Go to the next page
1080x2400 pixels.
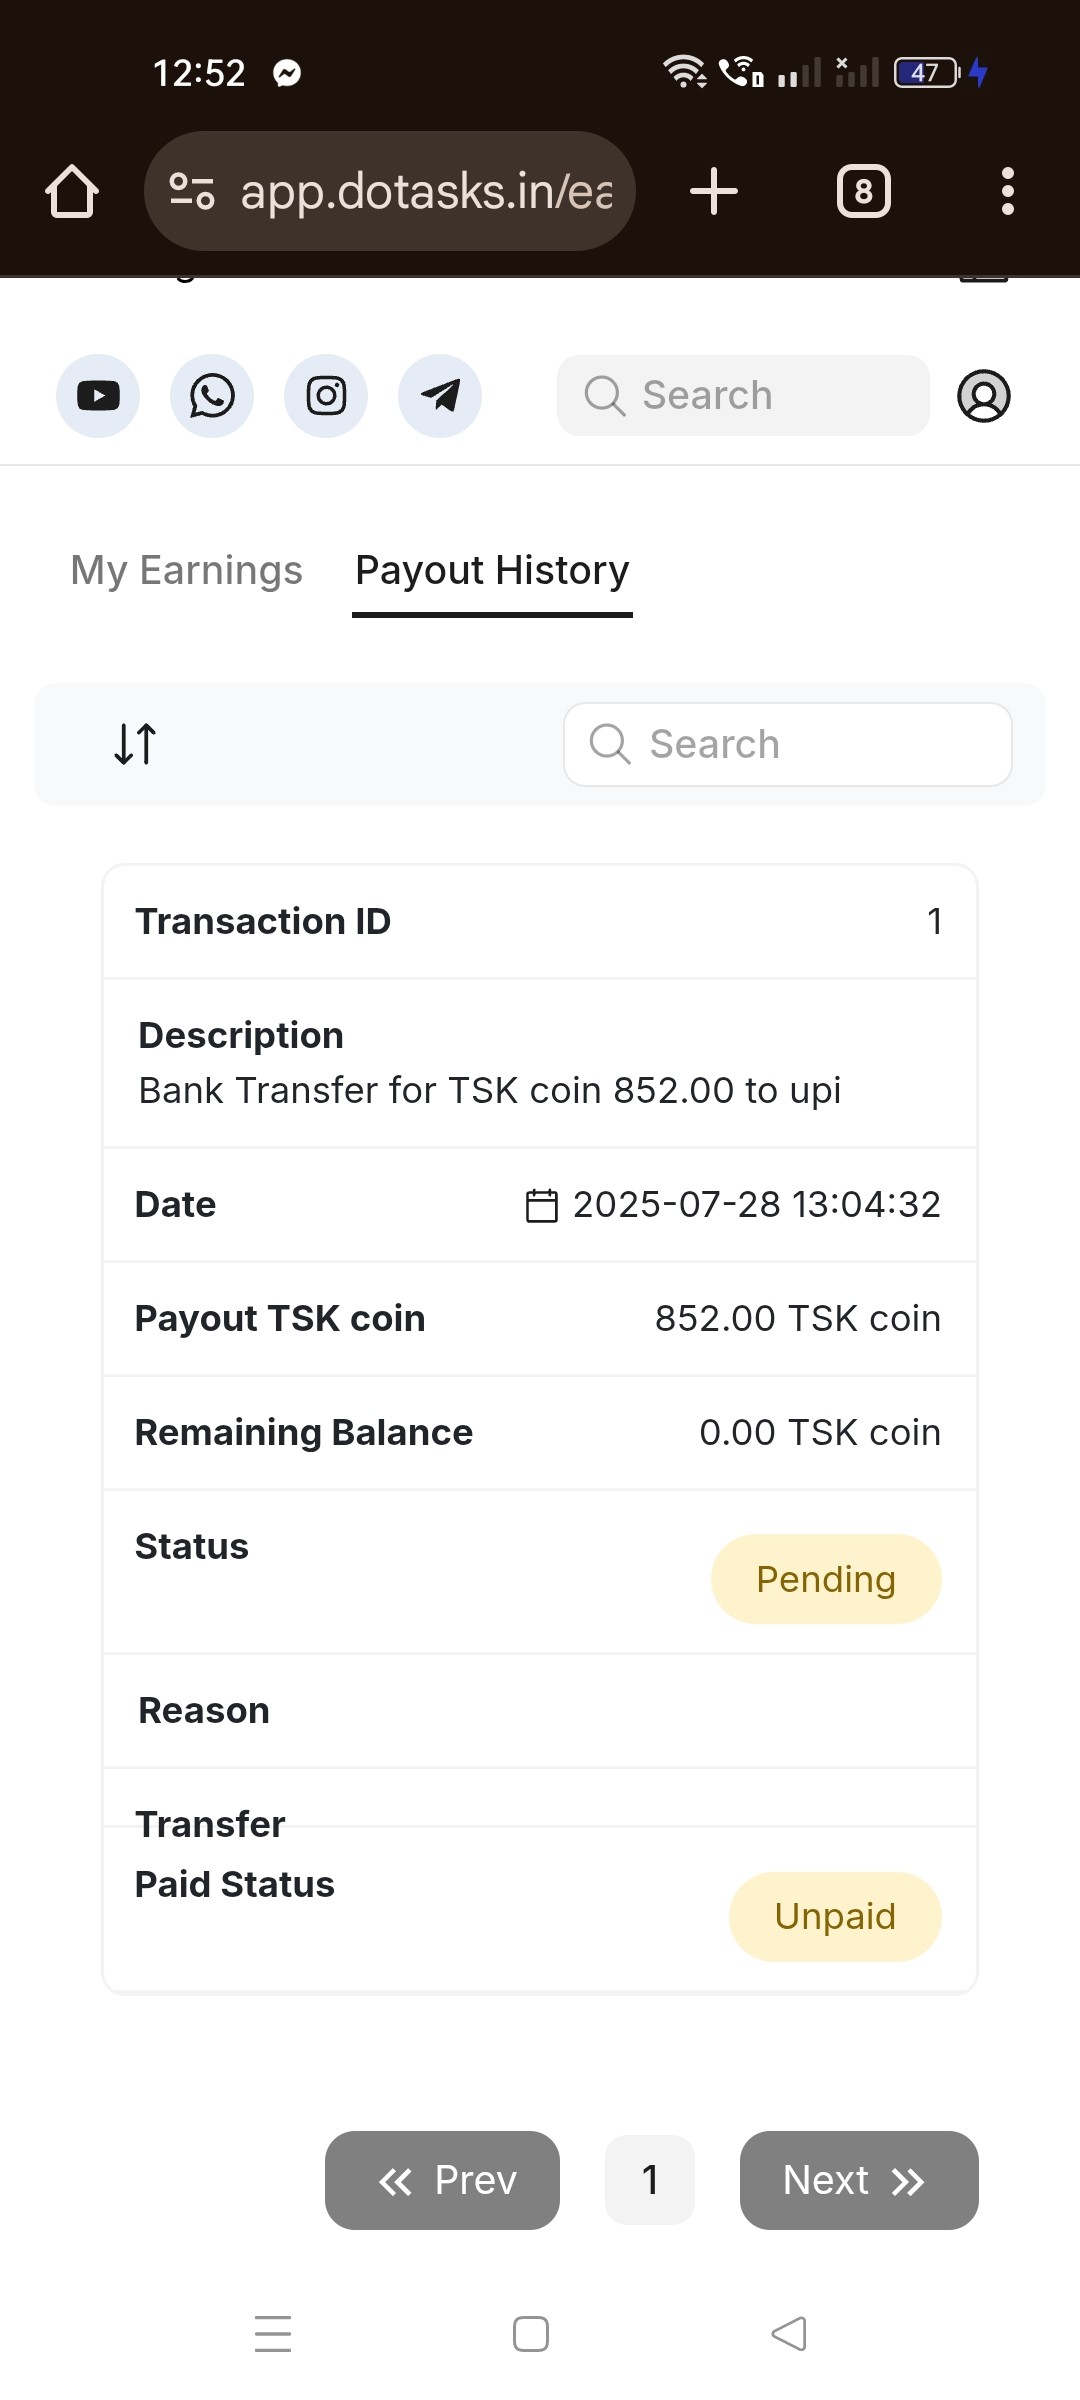858,2180
